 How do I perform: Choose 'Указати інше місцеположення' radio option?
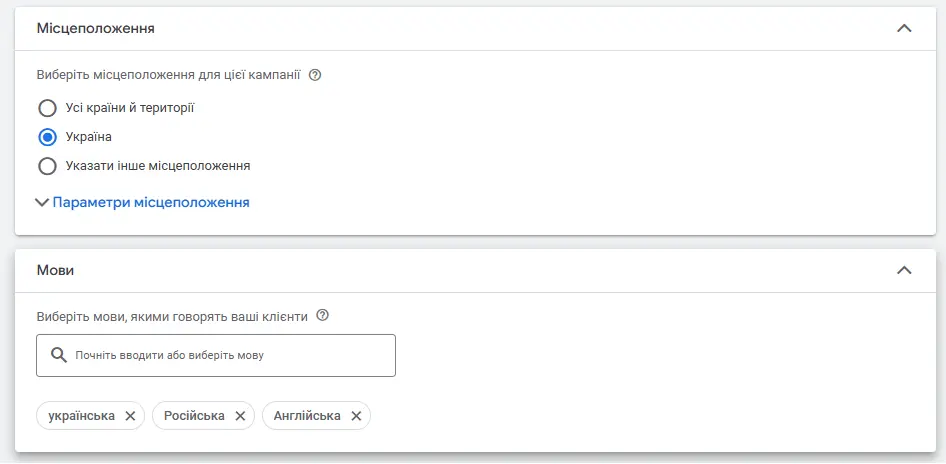pos(47,166)
